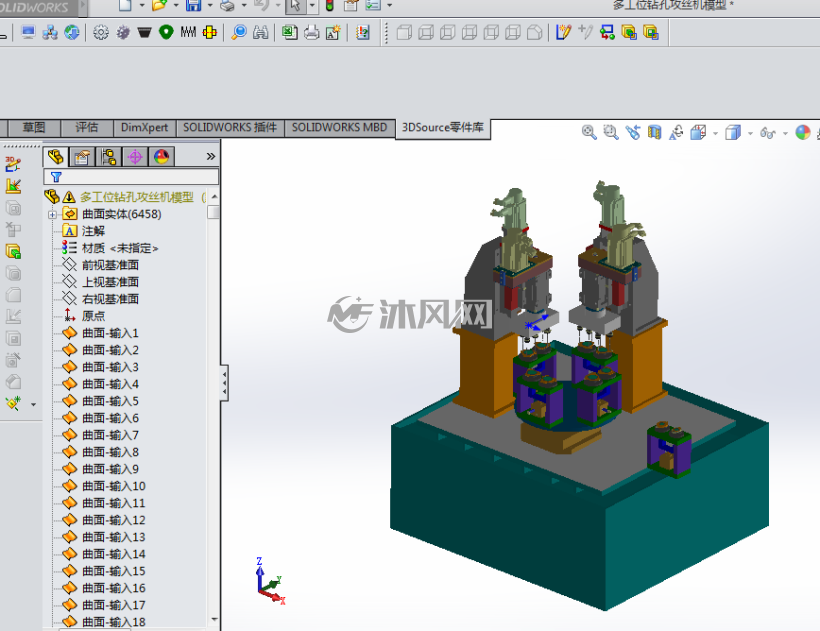The image size is (820, 631).
Task: Switch to the SOLIDWORKS MBD tab
Action: [339, 128]
